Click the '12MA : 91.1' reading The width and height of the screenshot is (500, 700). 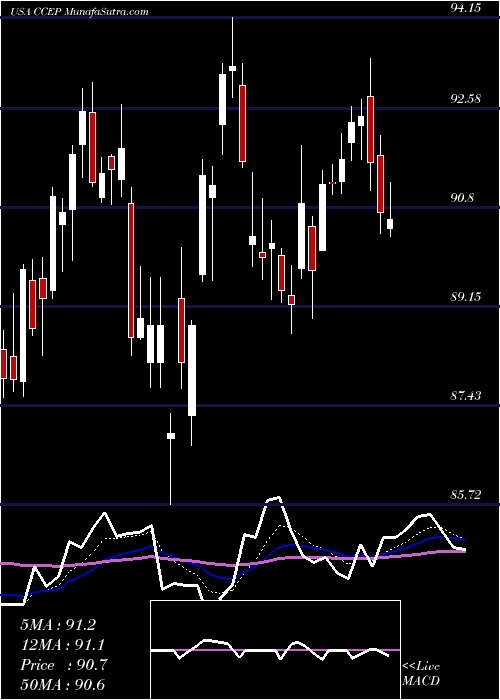coord(63,645)
